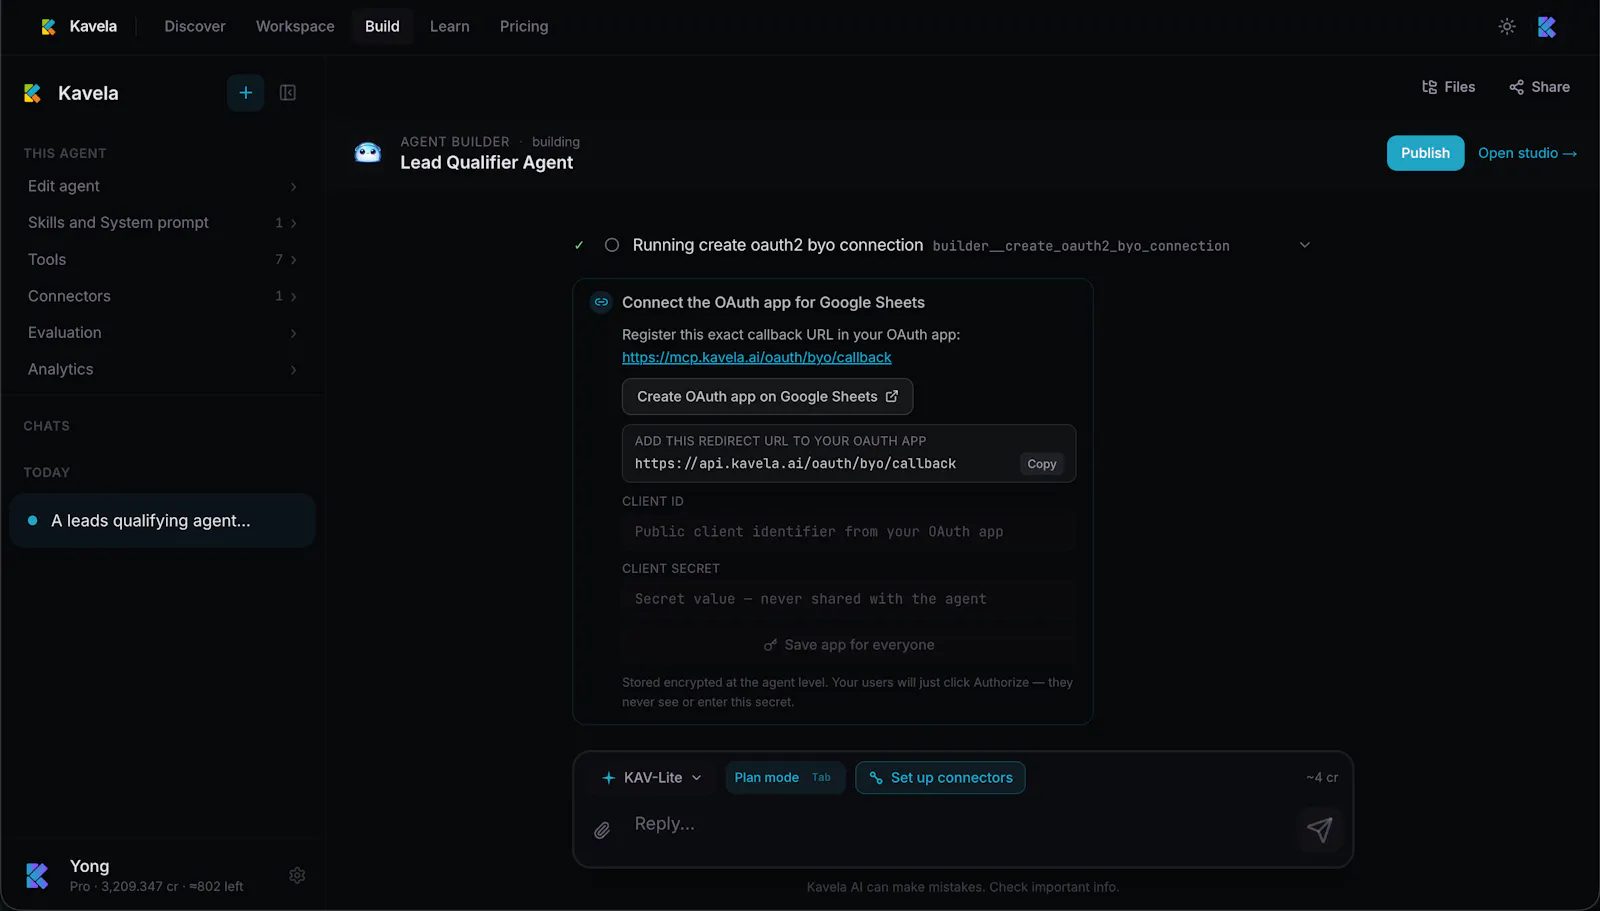Expand the Connectors section

(162, 296)
